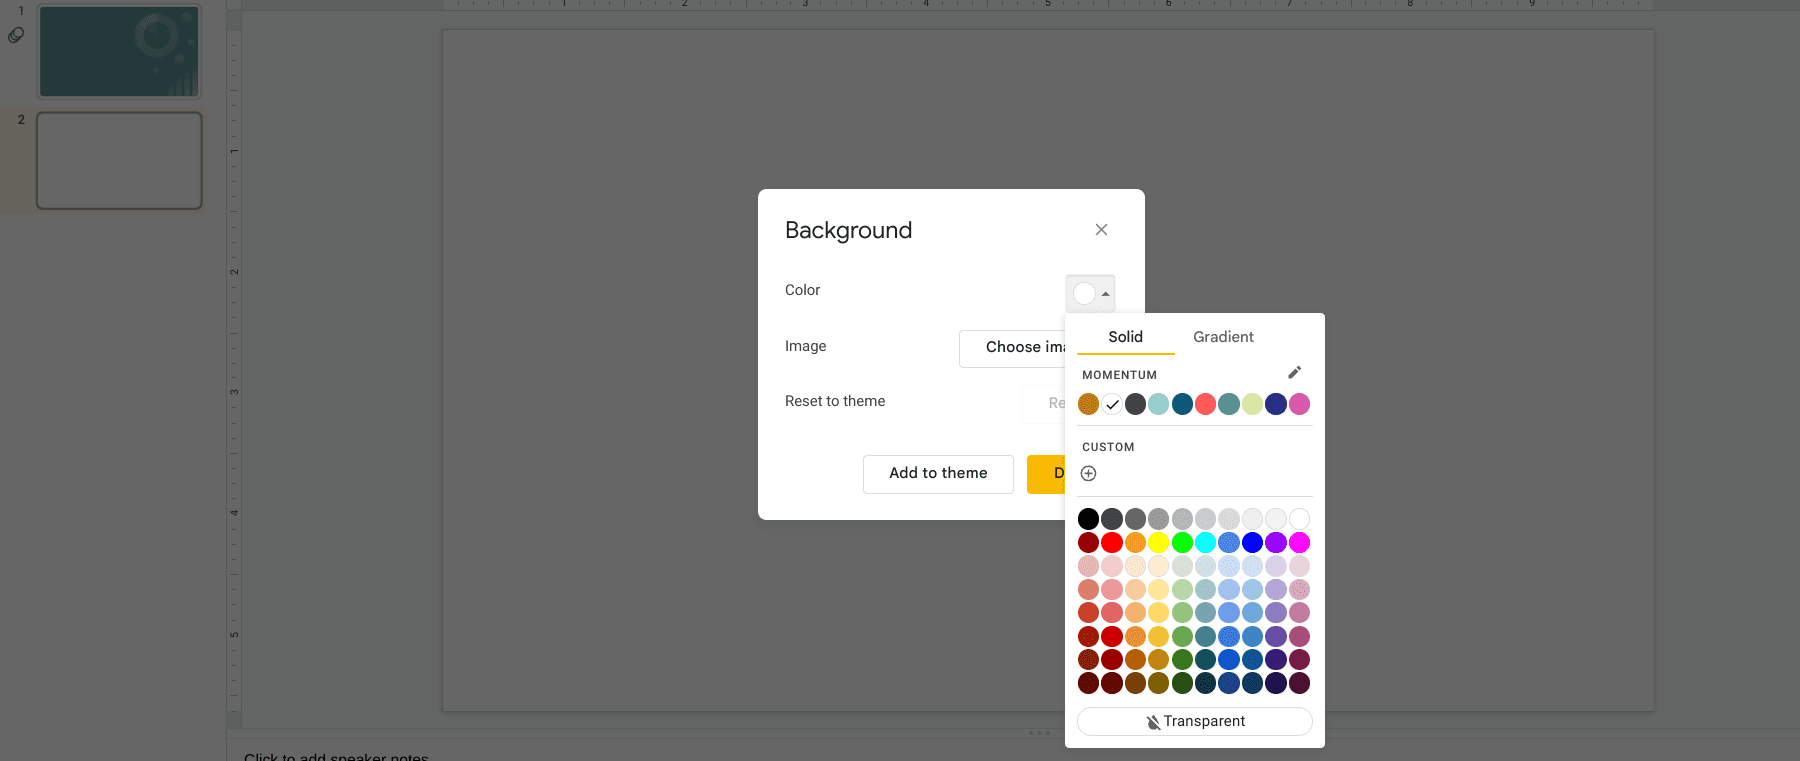
Task: Choose the black swatch in the palette
Action: point(1089,519)
